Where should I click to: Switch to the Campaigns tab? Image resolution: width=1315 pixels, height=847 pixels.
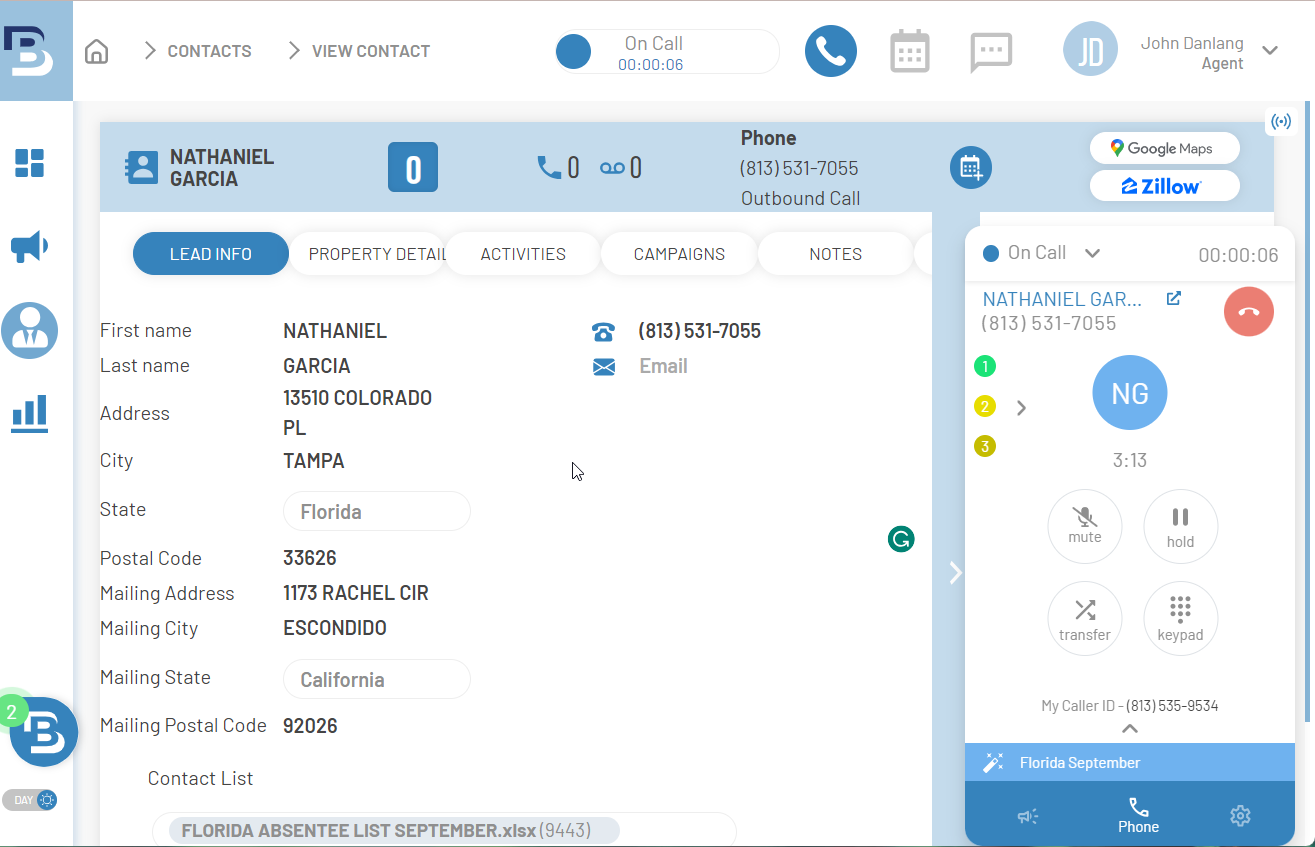pos(679,254)
